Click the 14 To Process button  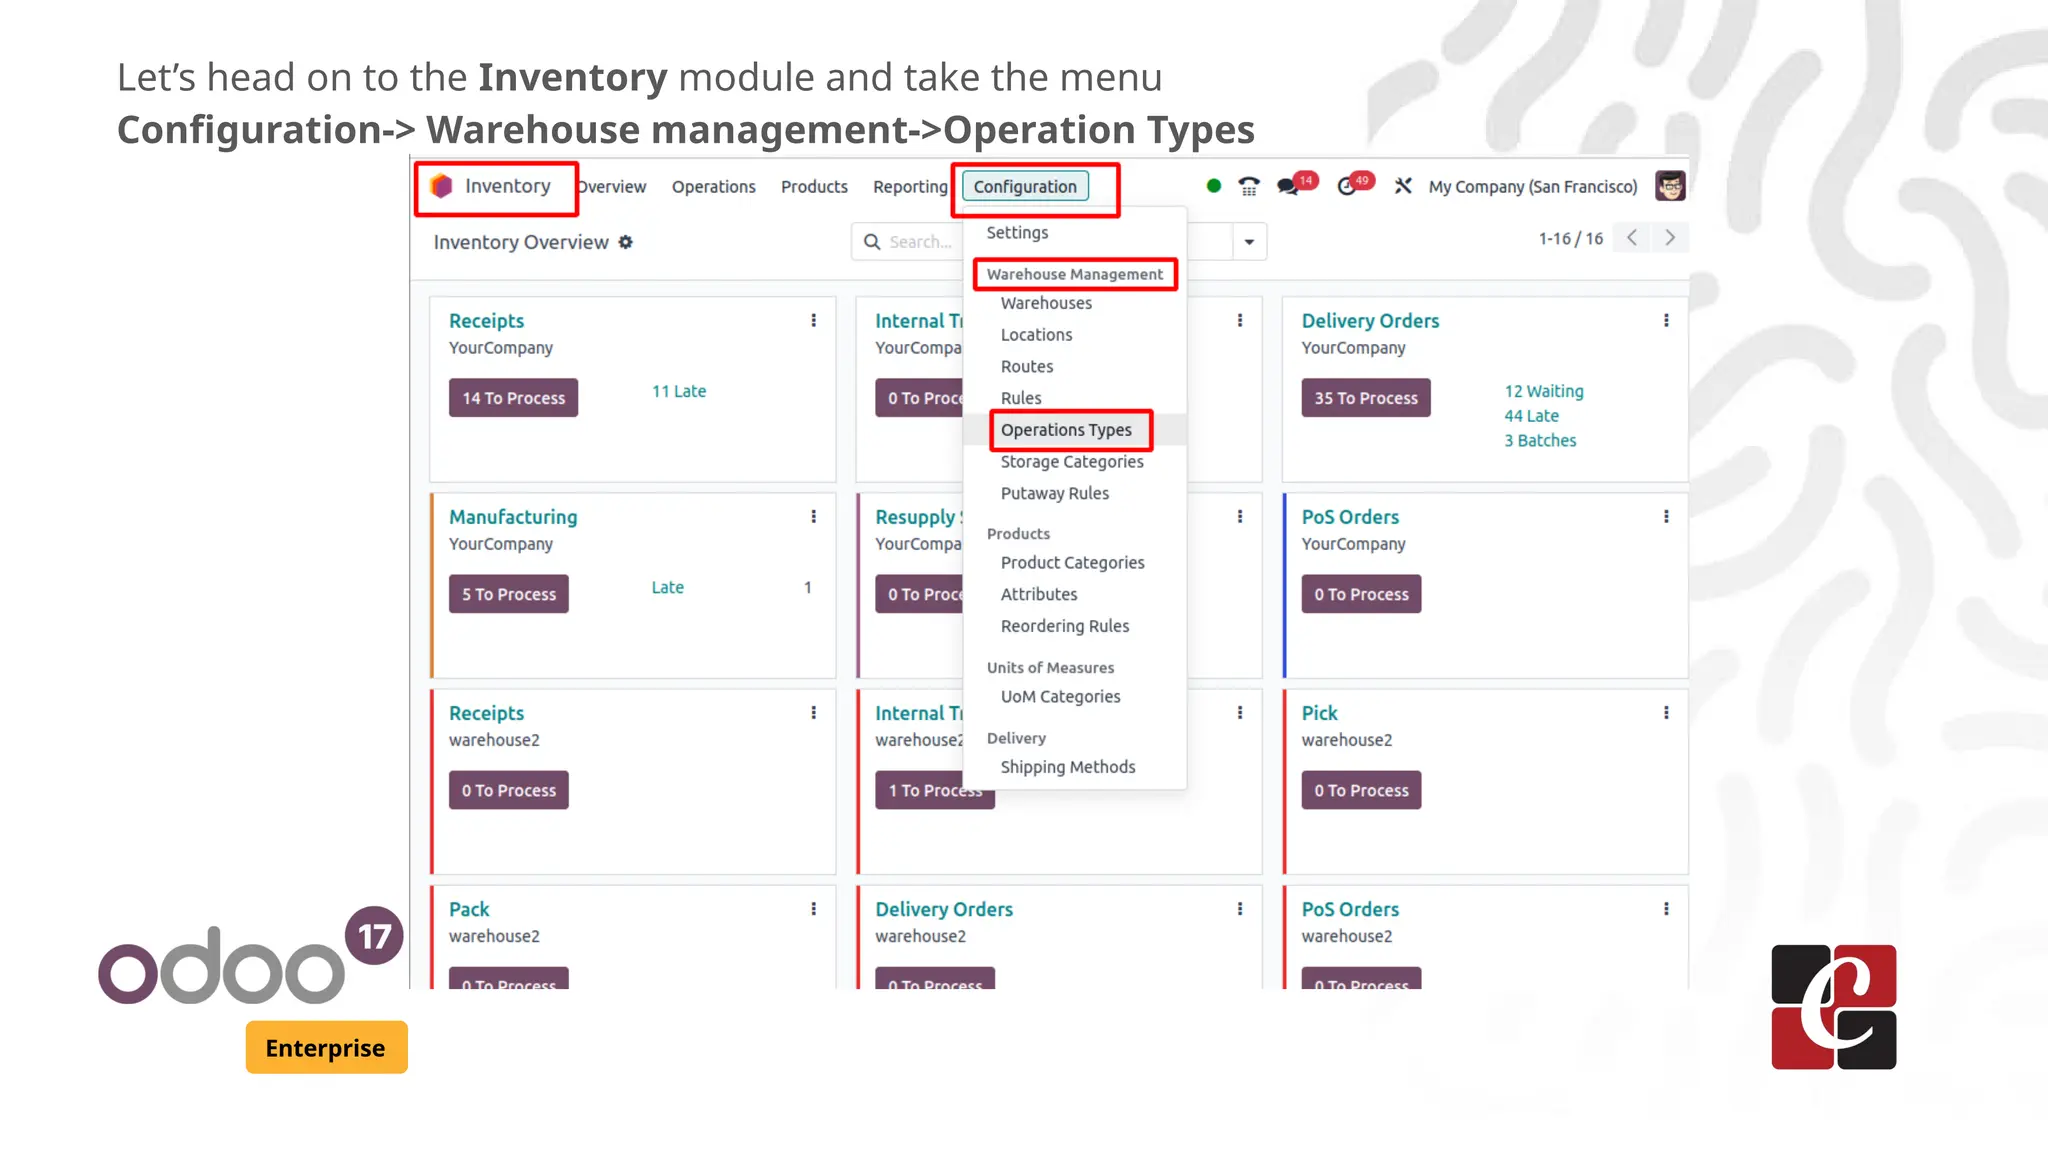coord(513,398)
